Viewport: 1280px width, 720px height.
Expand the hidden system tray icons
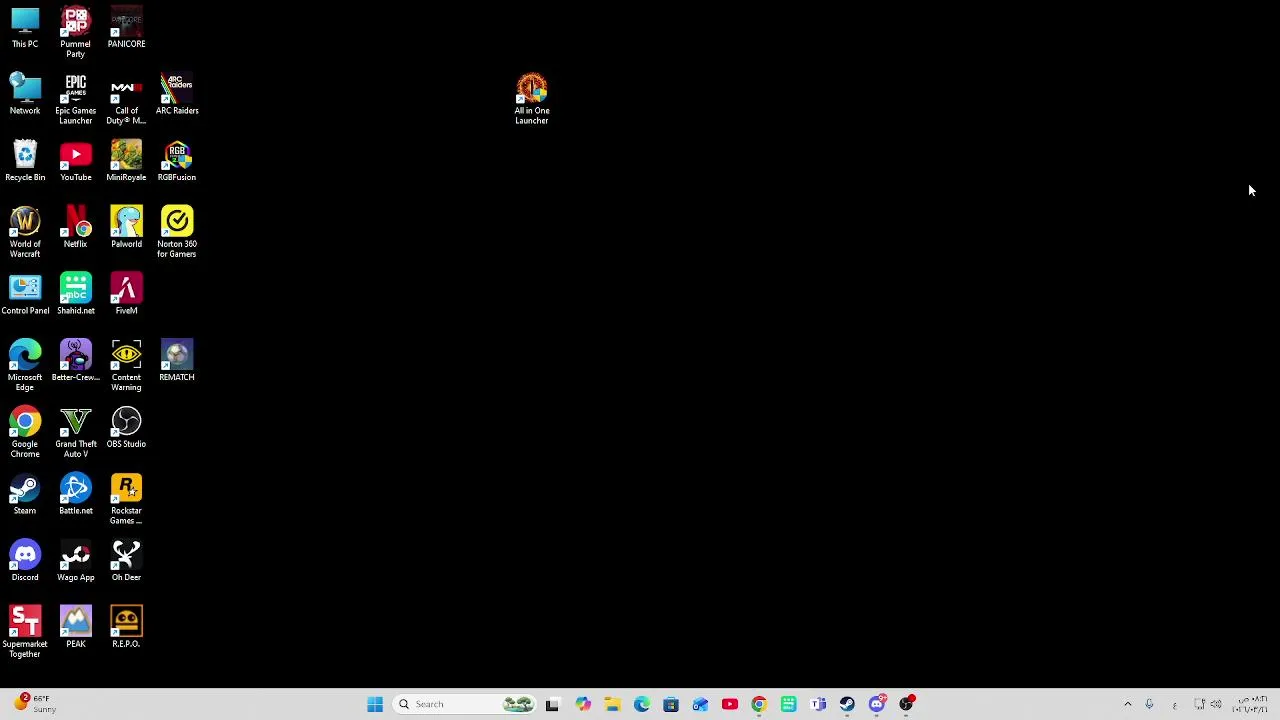click(1128, 704)
